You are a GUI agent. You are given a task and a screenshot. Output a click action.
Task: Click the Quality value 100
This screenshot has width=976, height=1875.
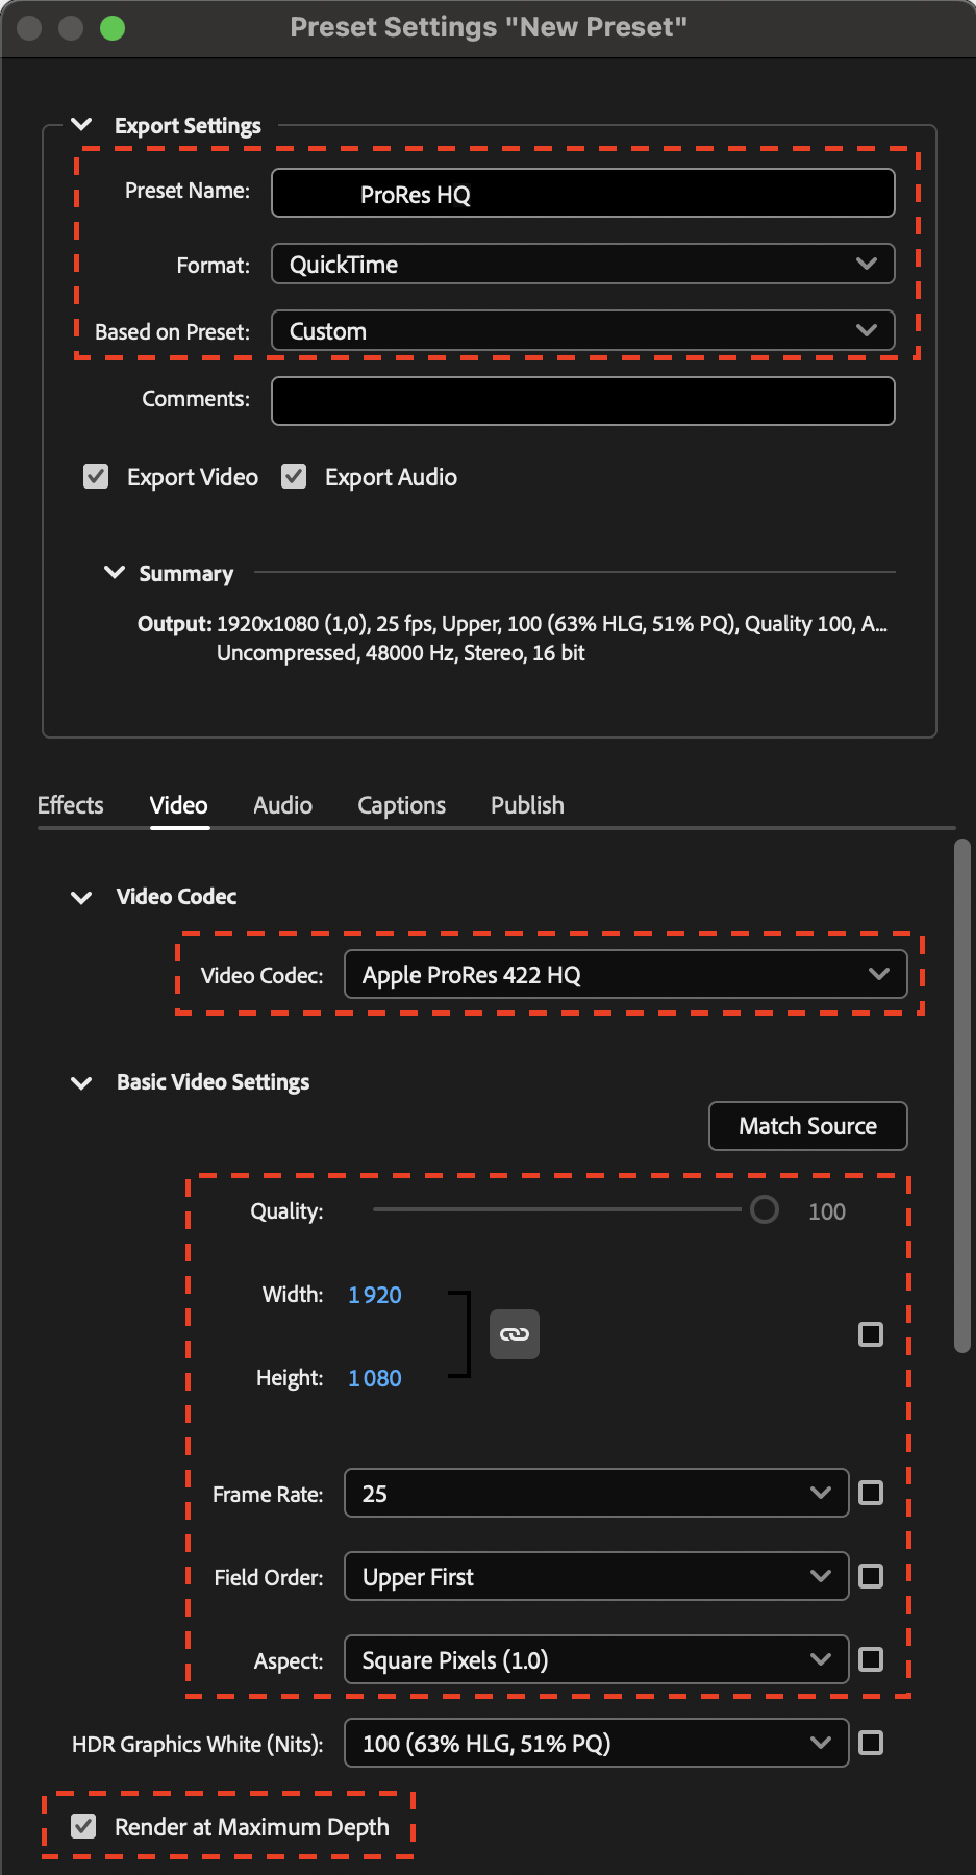click(x=827, y=1212)
